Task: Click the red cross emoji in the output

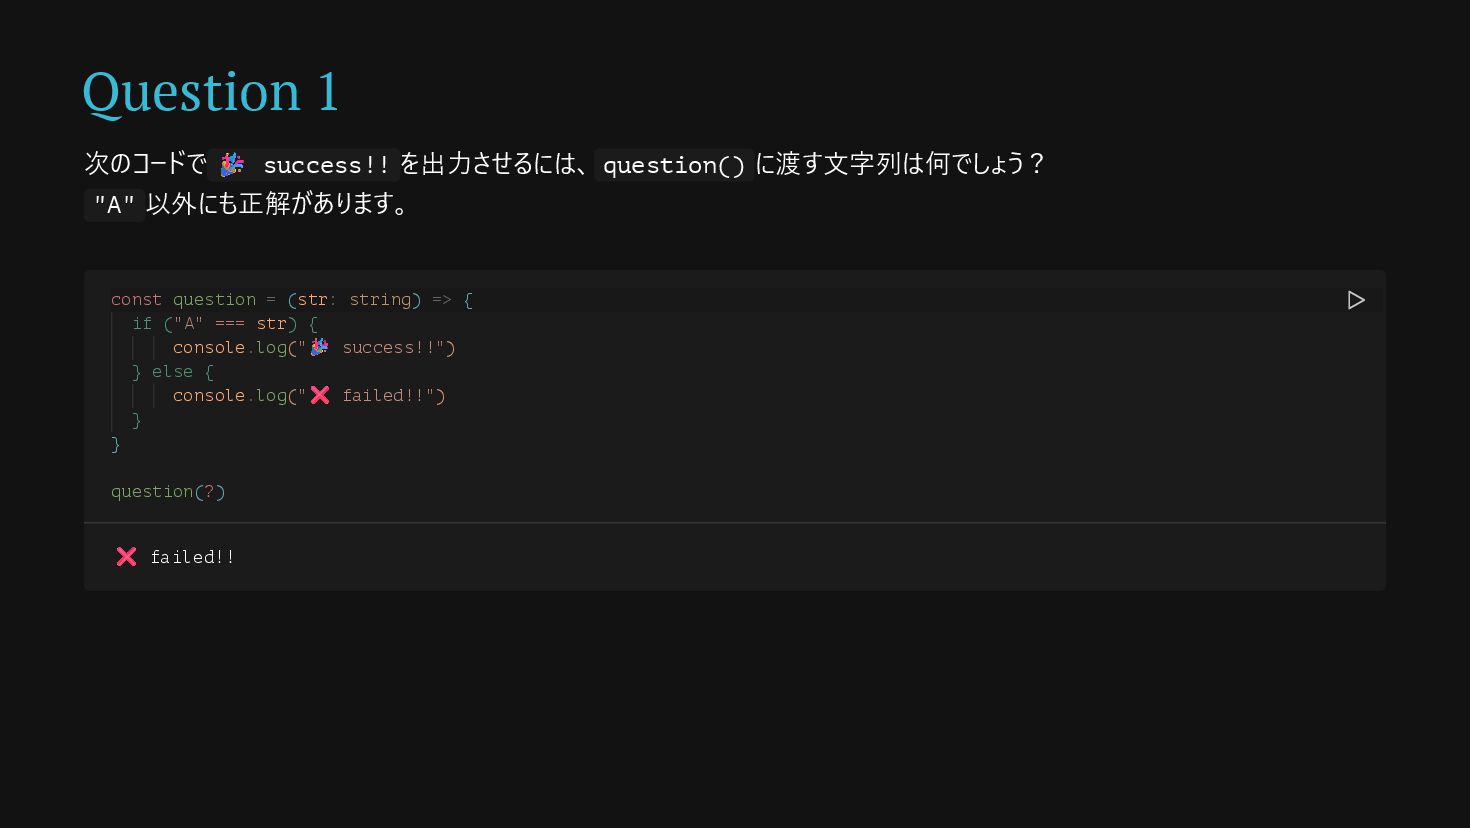Action: pyautogui.click(x=126, y=557)
